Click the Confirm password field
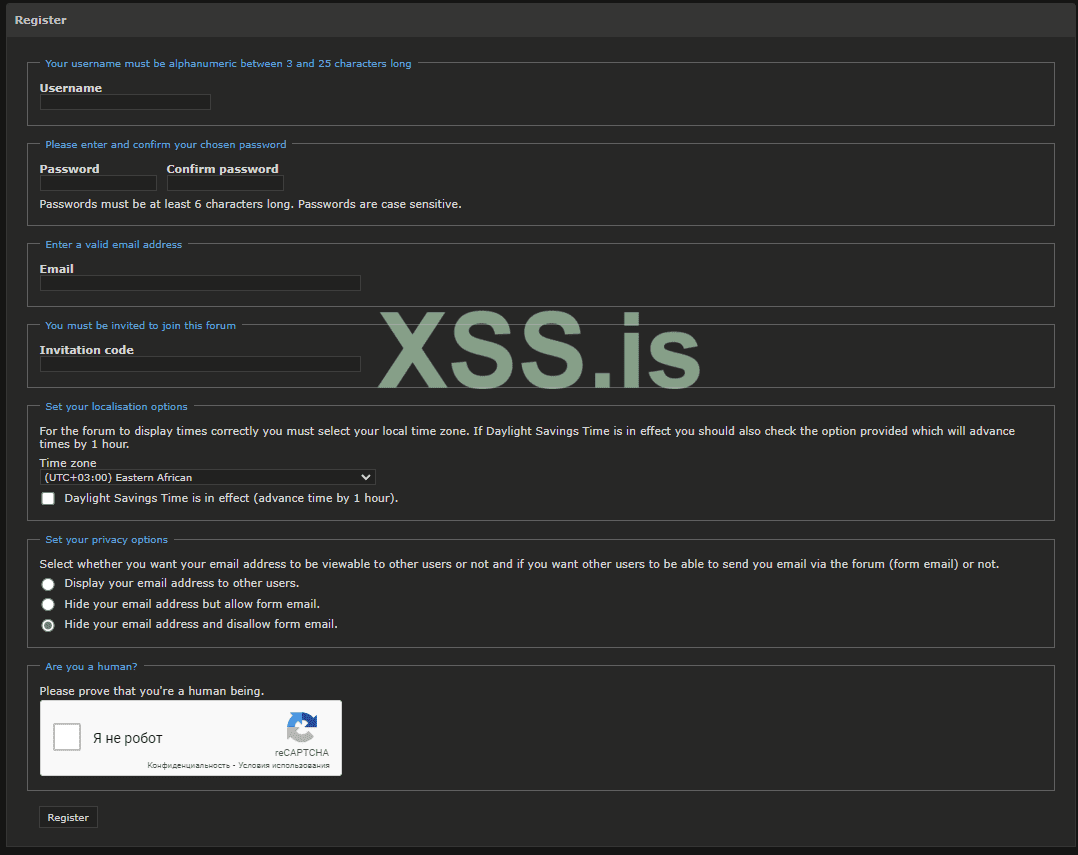Screen dimensions: 1078x855 pyautogui.click(x=225, y=183)
